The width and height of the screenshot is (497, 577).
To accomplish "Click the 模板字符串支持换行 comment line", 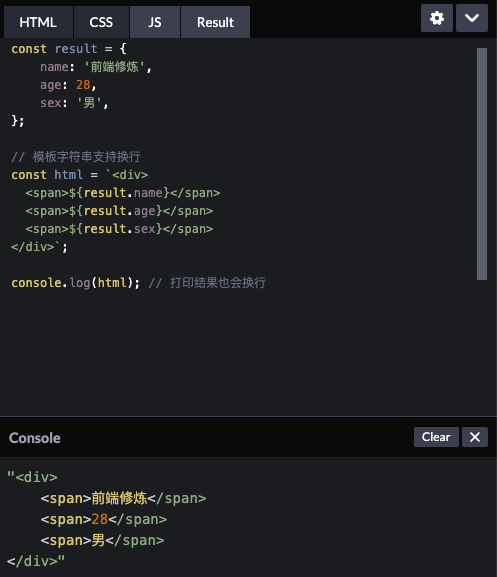I will 76,157.
